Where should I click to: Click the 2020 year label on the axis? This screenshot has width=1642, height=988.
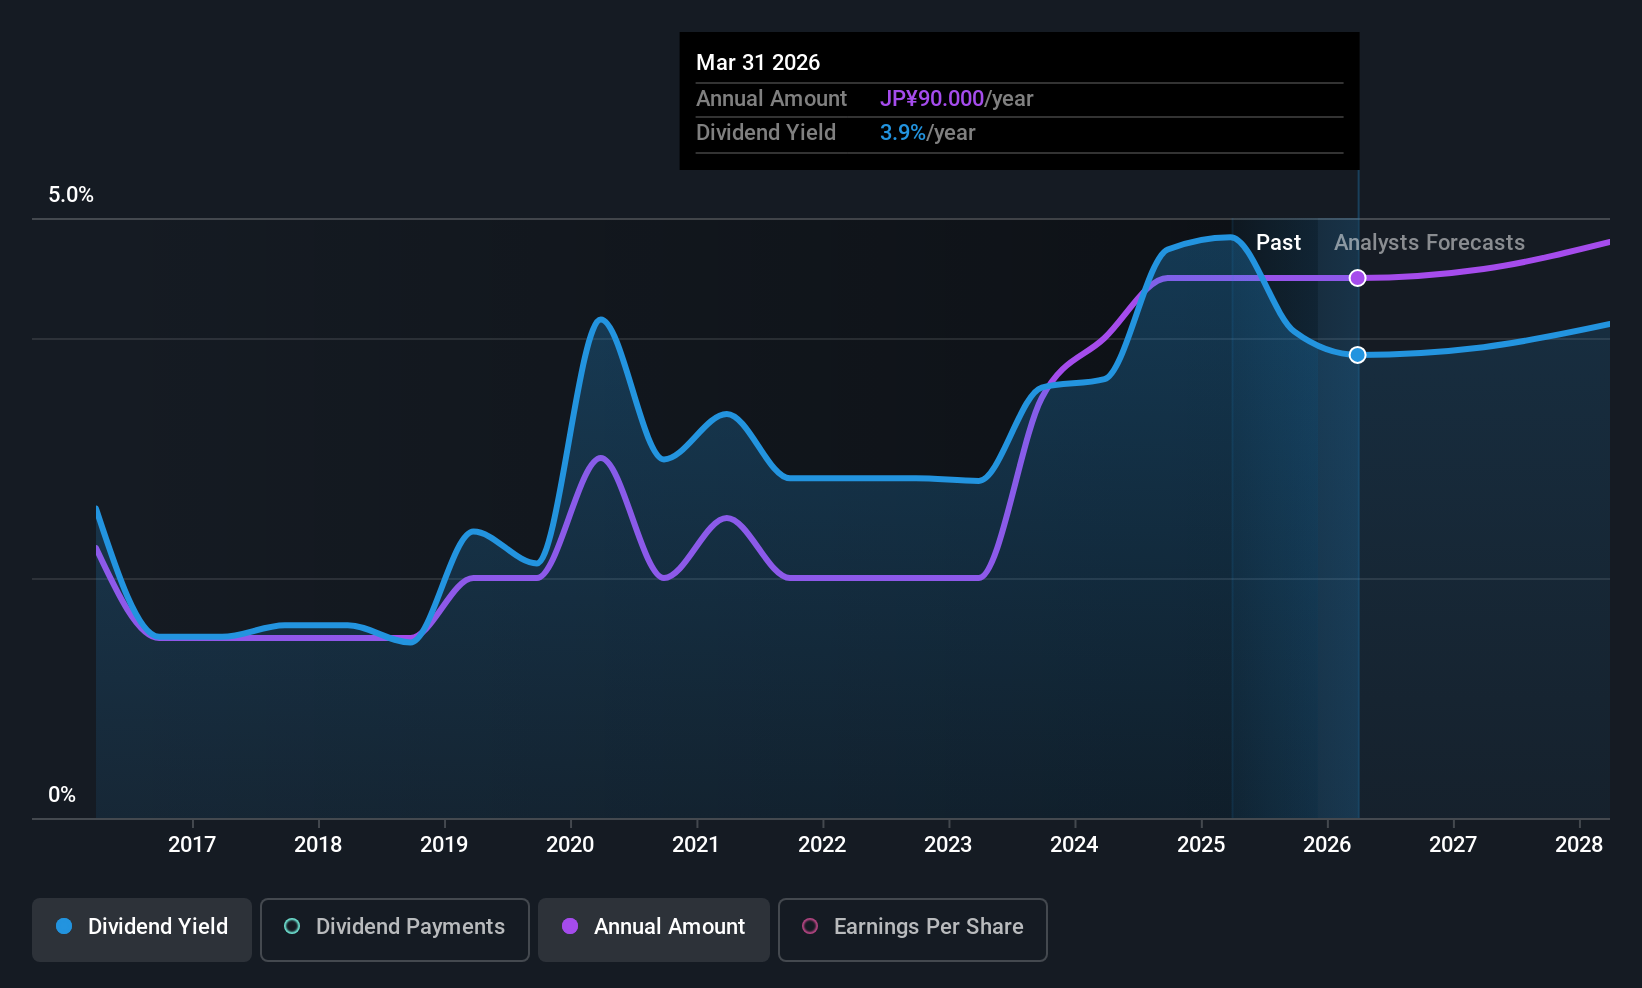[570, 845]
